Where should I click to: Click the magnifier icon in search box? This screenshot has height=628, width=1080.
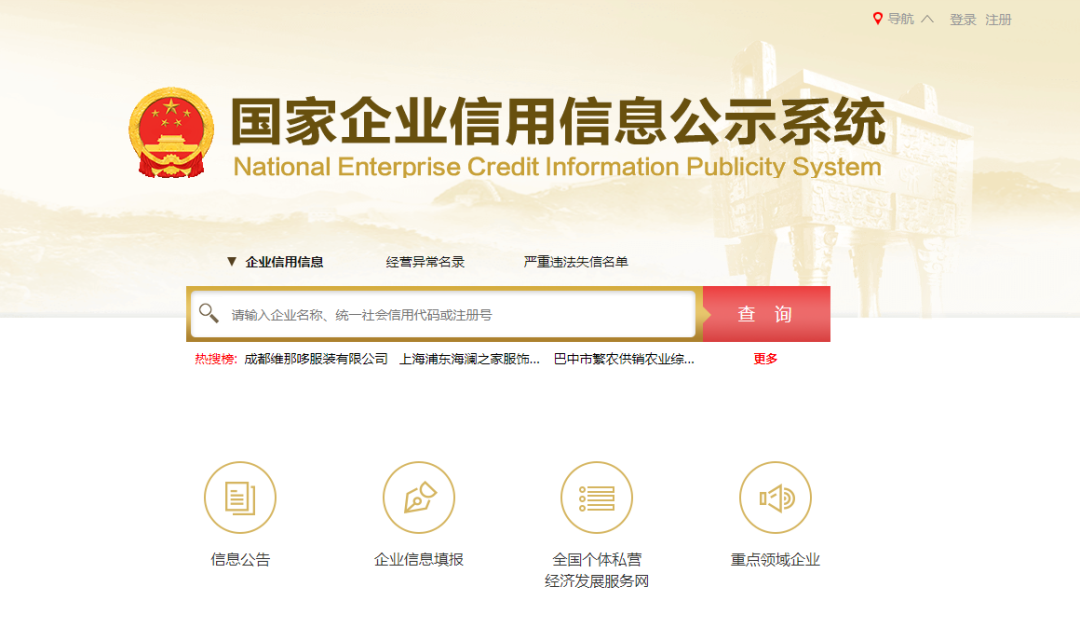tap(208, 313)
